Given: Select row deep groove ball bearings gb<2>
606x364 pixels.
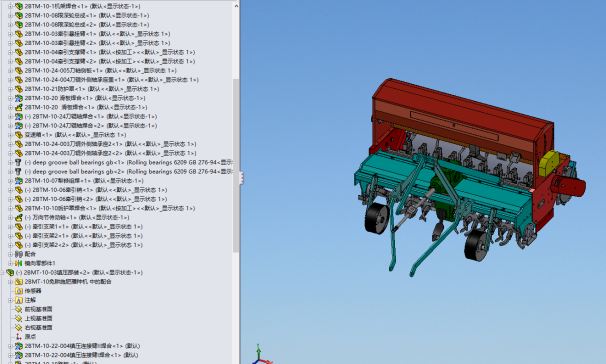Looking at the screenshot, I should [128, 172].
